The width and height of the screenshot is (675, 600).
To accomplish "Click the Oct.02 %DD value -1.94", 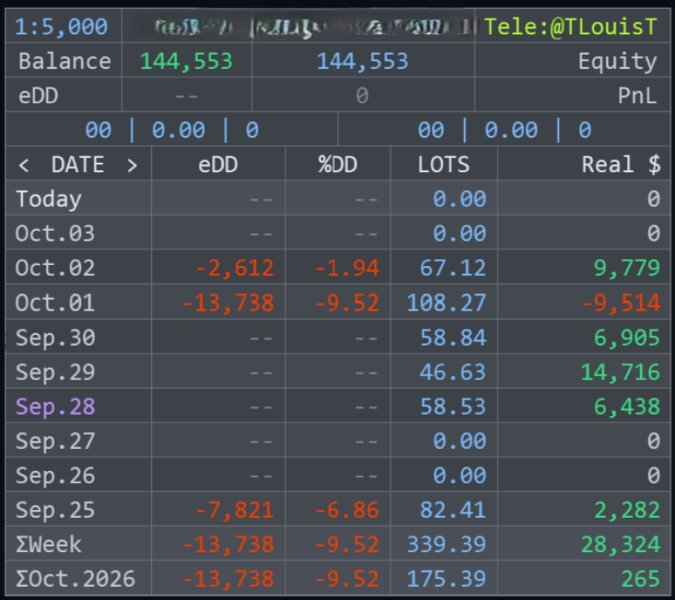I will click(x=347, y=268).
